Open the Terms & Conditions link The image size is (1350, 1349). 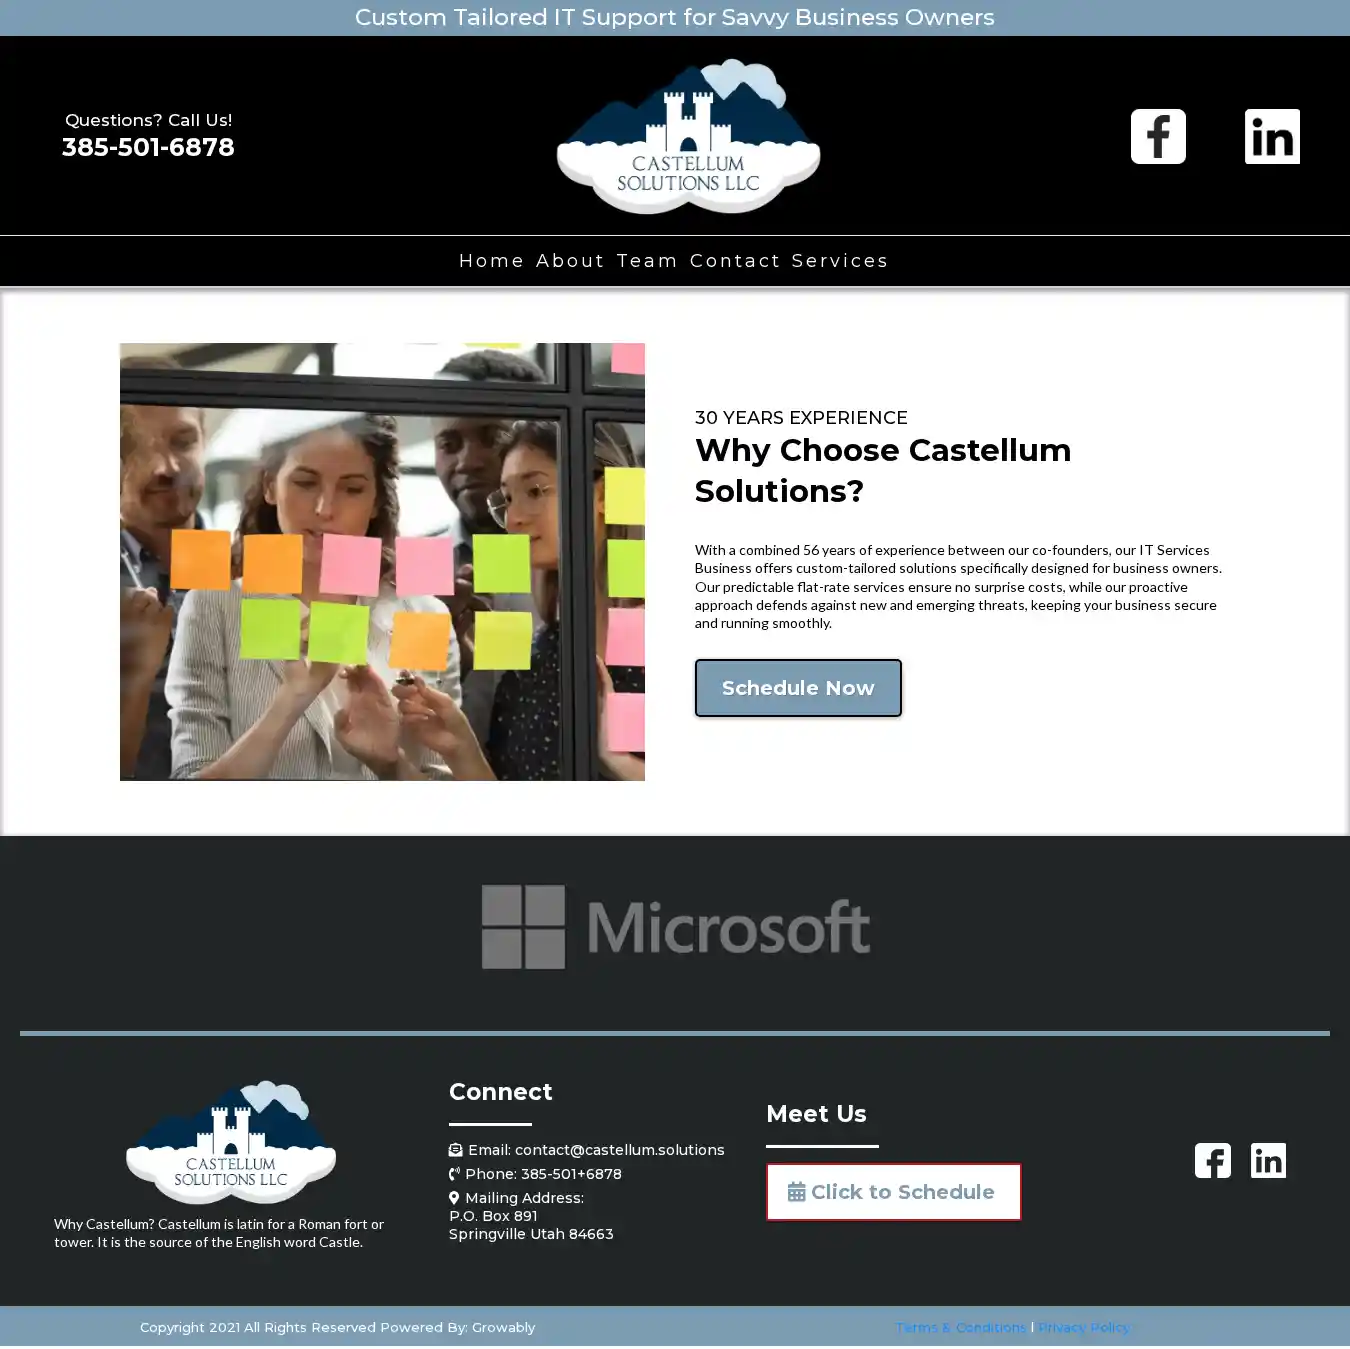960,1327
